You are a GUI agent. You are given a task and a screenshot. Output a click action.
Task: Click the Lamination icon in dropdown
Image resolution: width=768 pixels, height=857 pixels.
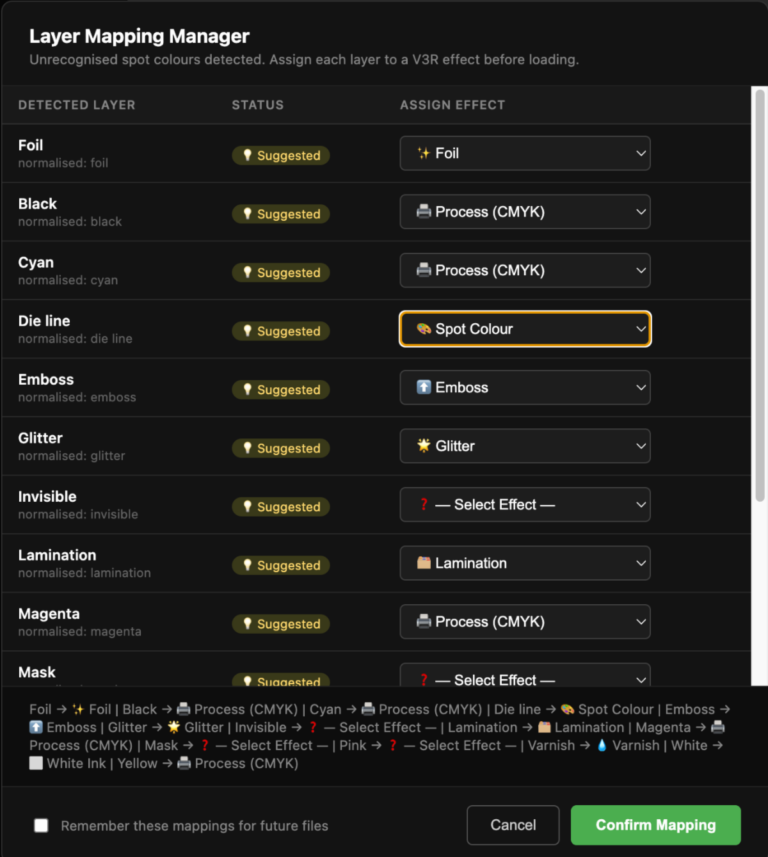tap(424, 563)
